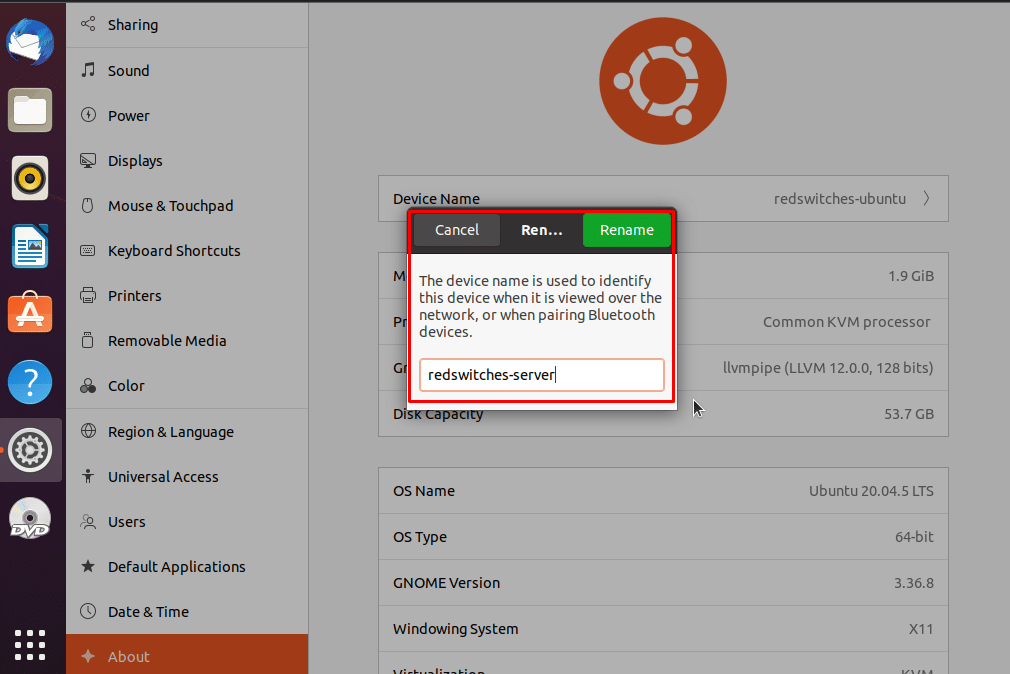This screenshot has width=1010, height=674.
Task: Open Removable Media settings
Action: coord(187,341)
